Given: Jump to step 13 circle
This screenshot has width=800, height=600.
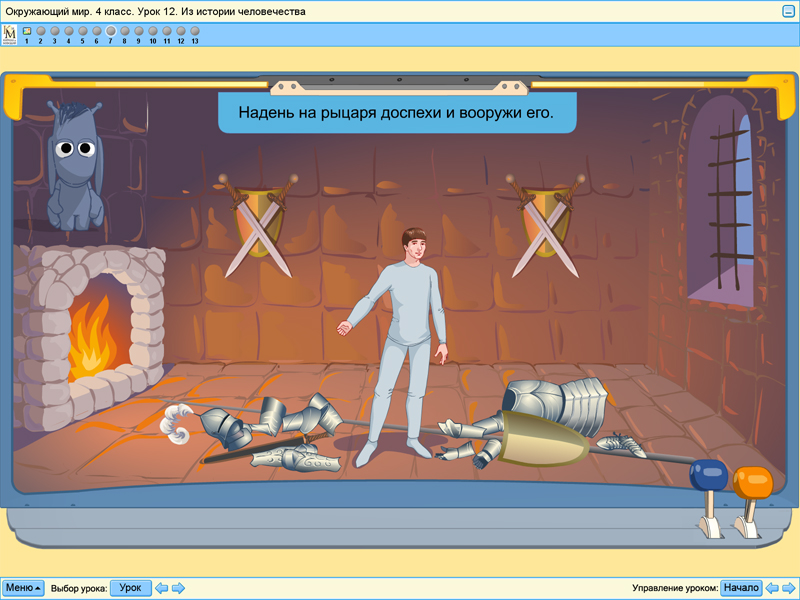Looking at the screenshot, I should coord(195,31).
